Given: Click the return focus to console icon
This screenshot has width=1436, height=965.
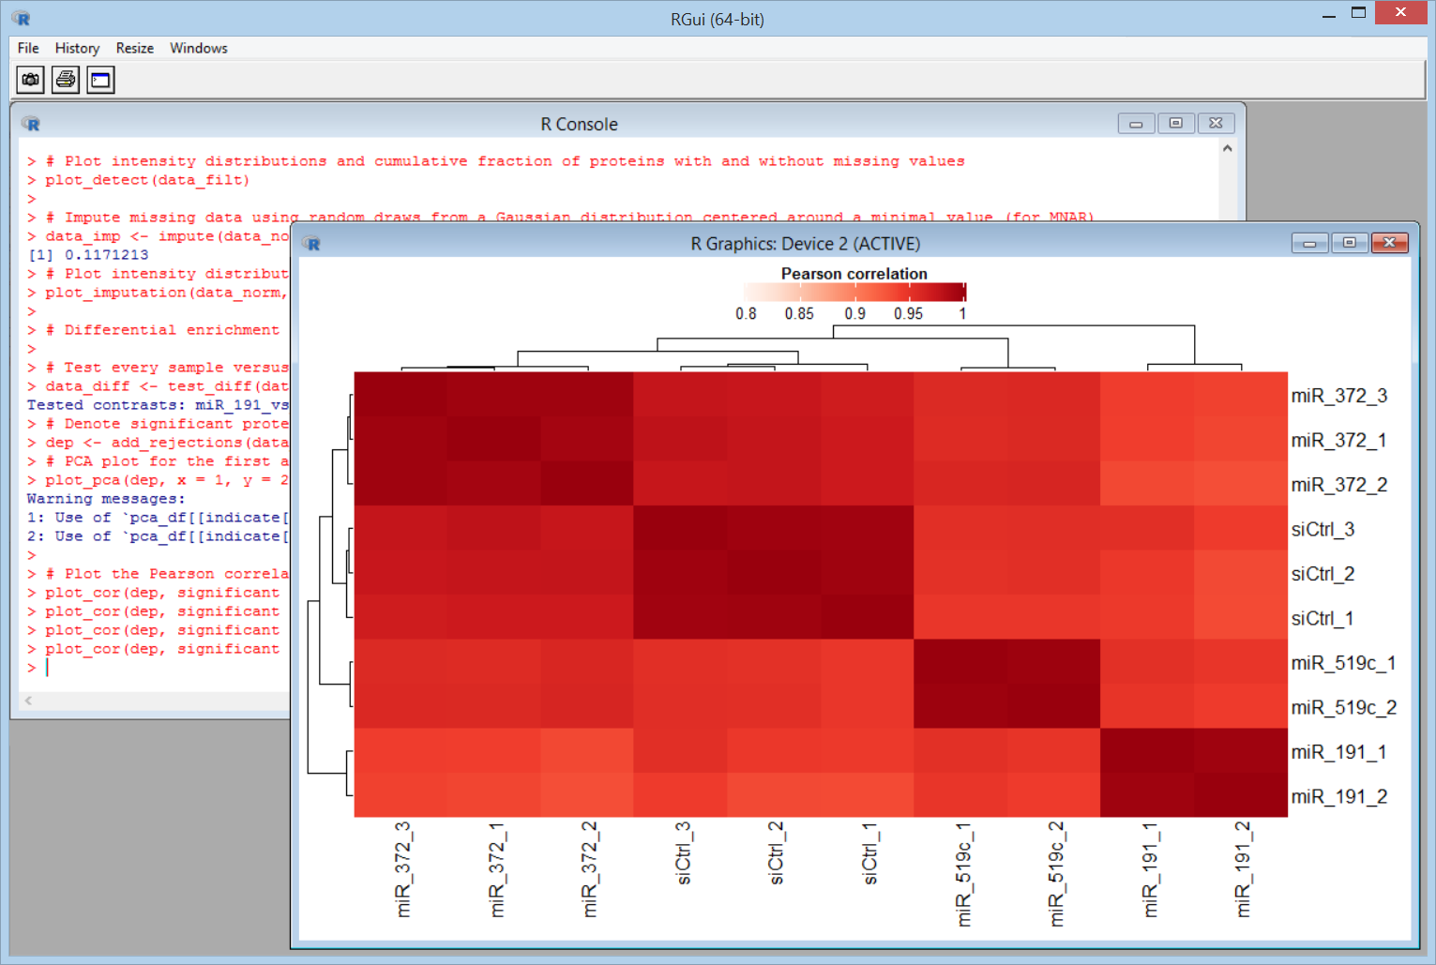Looking at the screenshot, I should [x=101, y=80].
